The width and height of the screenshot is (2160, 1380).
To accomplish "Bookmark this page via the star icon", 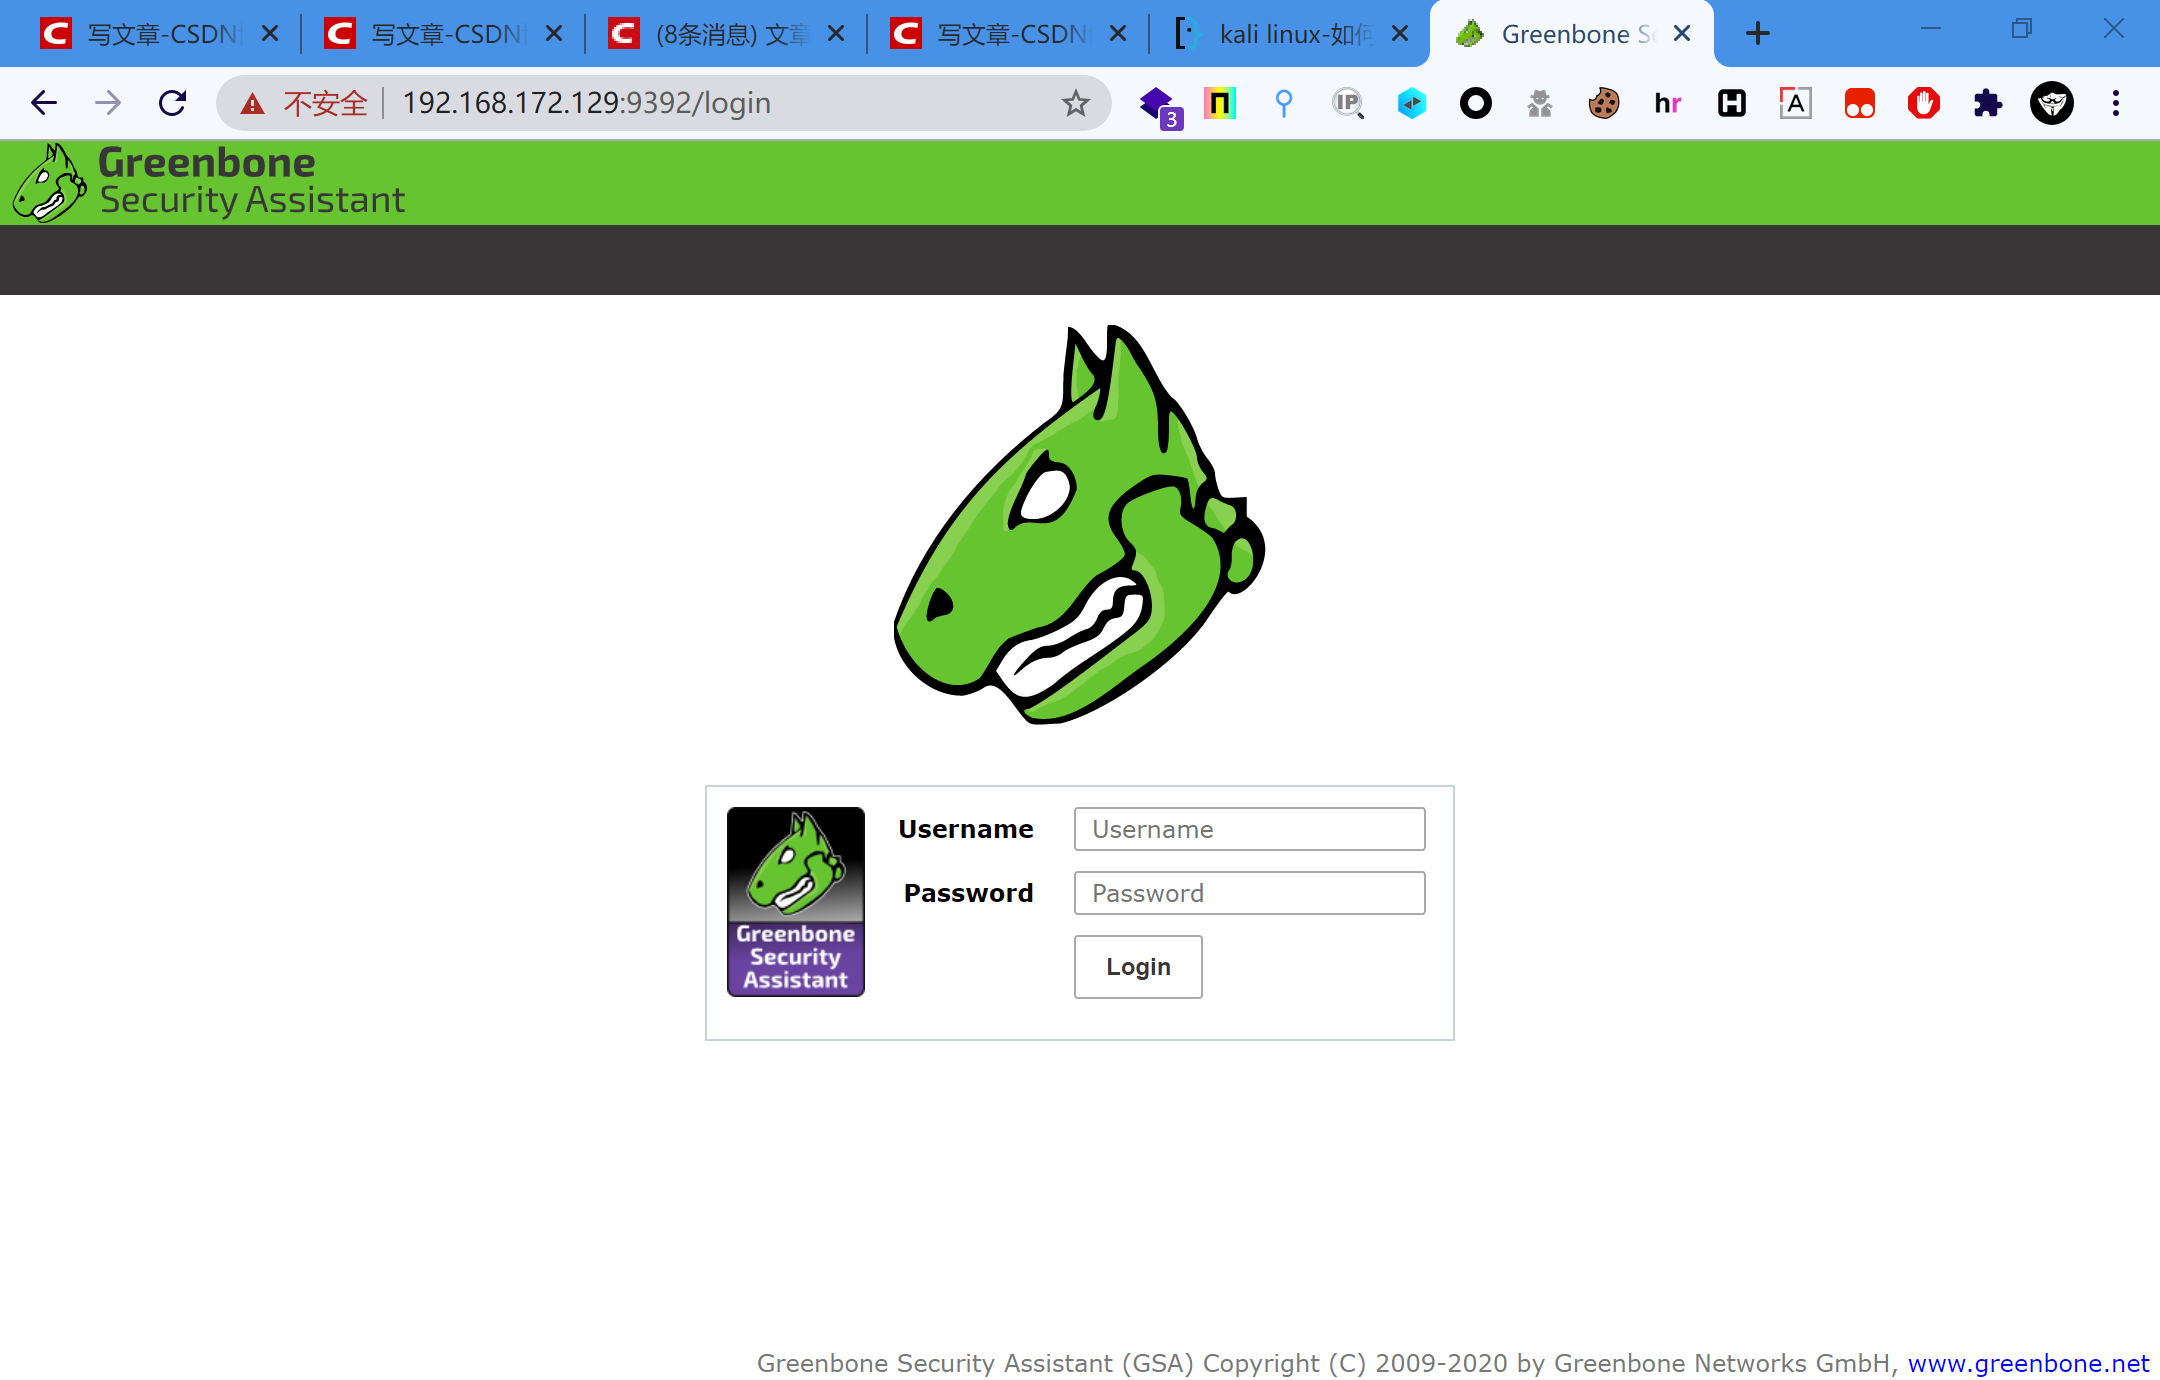I will 1076,102.
